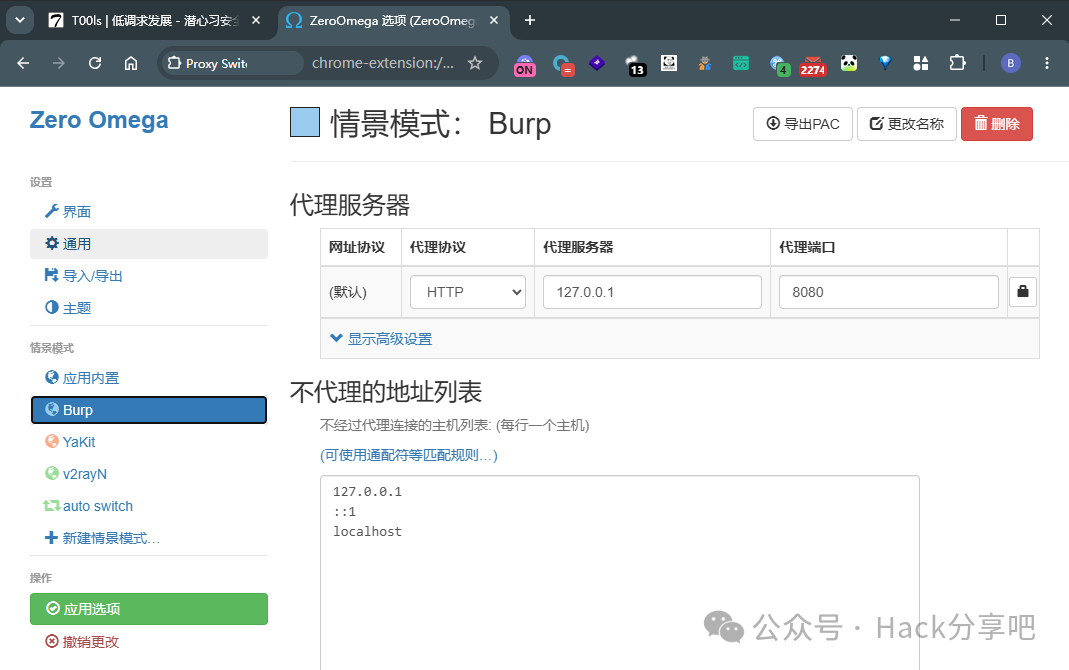
Task: Open the blue diamond gem extension
Action: click(x=885, y=63)
